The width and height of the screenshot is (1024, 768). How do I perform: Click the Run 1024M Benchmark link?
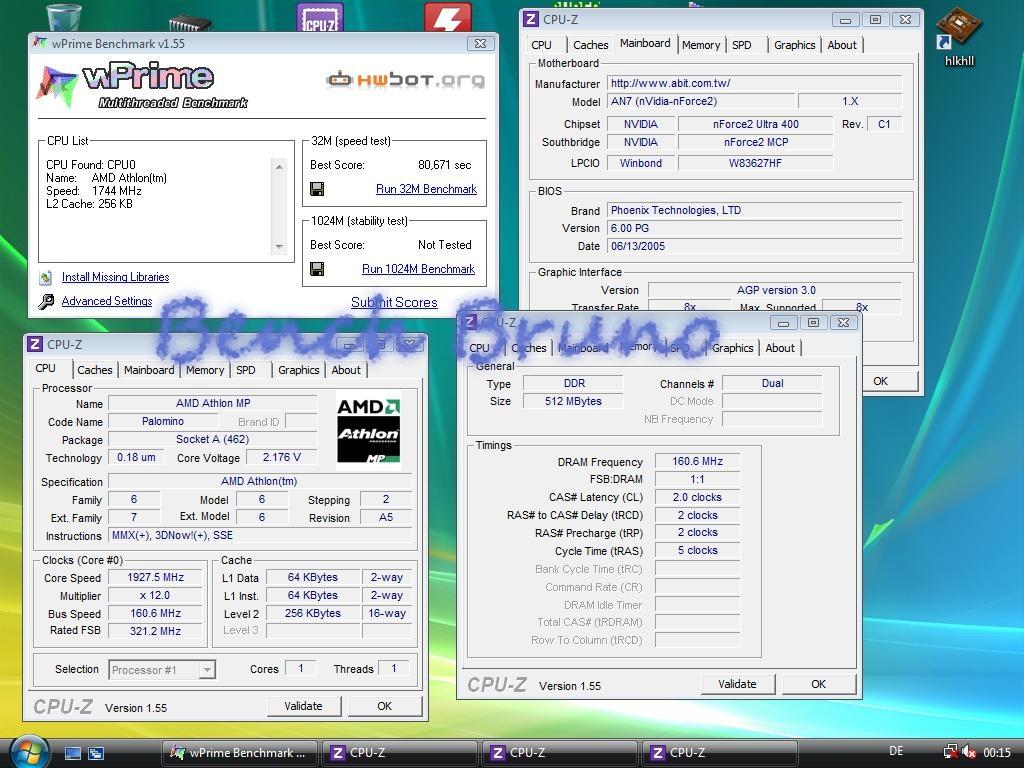419,269
